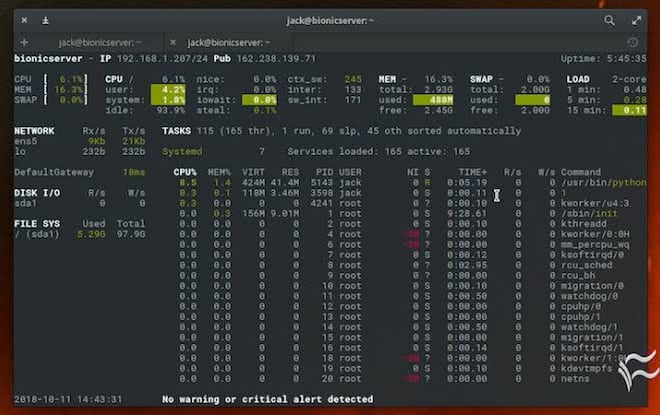Select the /sbin/init process command
This screenshot has height=415, width=660.
click(x=589, y=214)
